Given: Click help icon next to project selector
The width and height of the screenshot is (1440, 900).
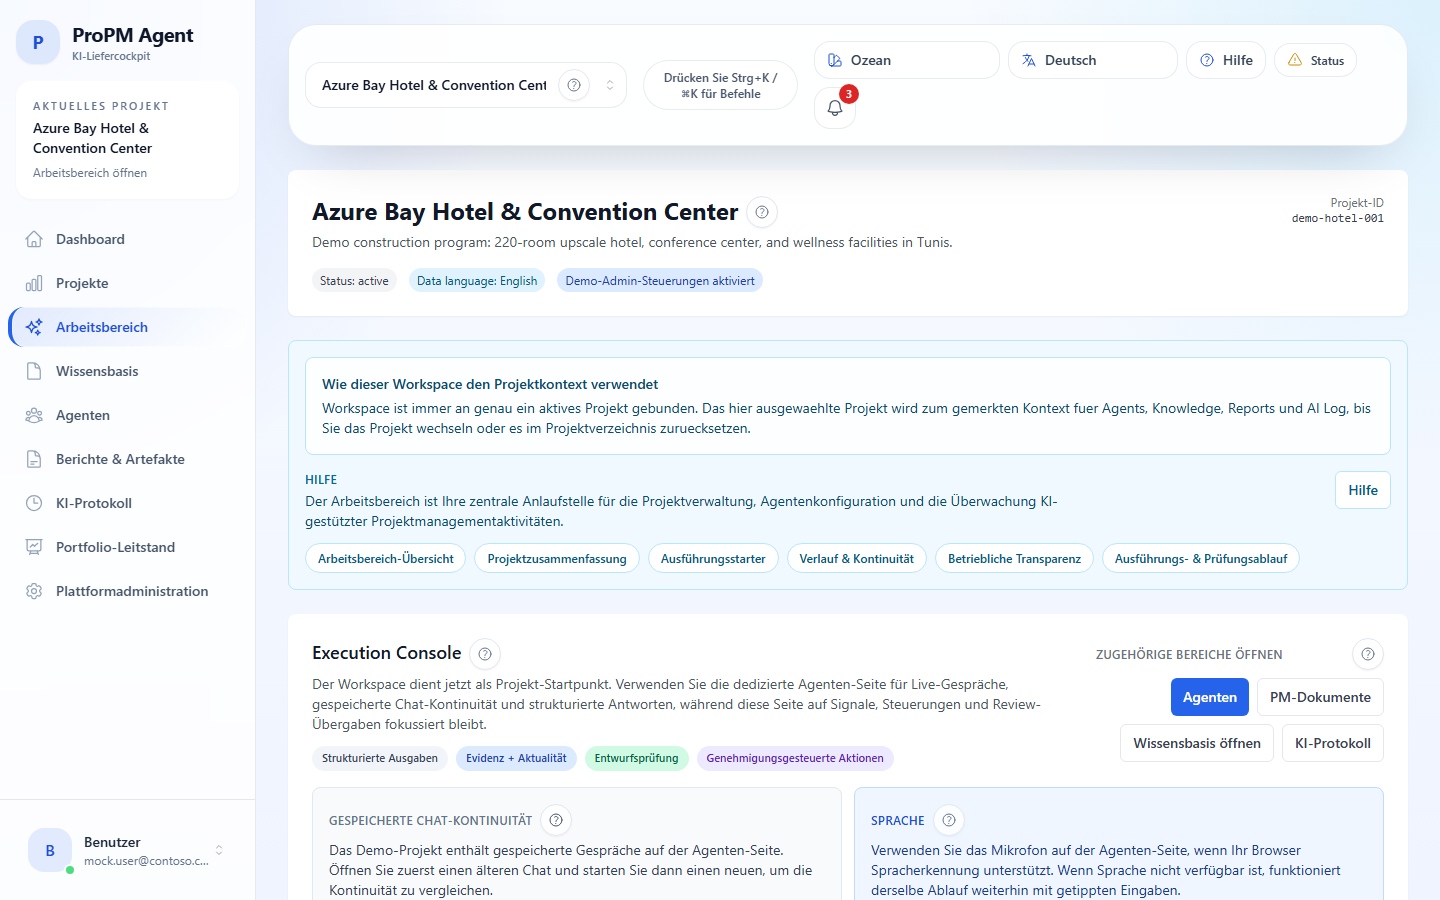Looking at the screenshot, I should pos(574,85).
